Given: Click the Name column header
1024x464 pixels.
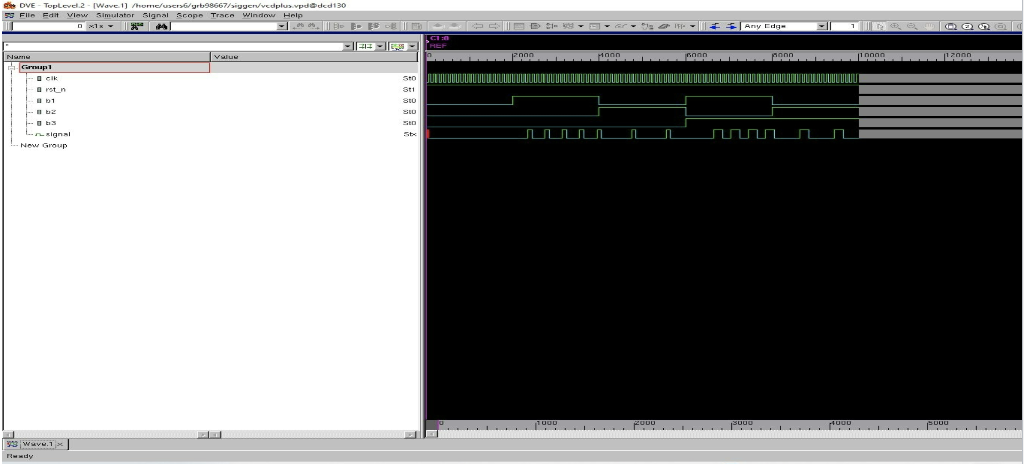Looking at the screenshot, I should [107, 57].
